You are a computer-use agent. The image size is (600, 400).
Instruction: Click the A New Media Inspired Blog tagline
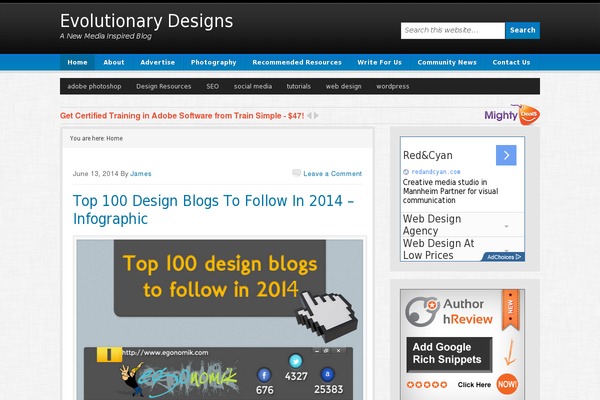tap(106, 36)
